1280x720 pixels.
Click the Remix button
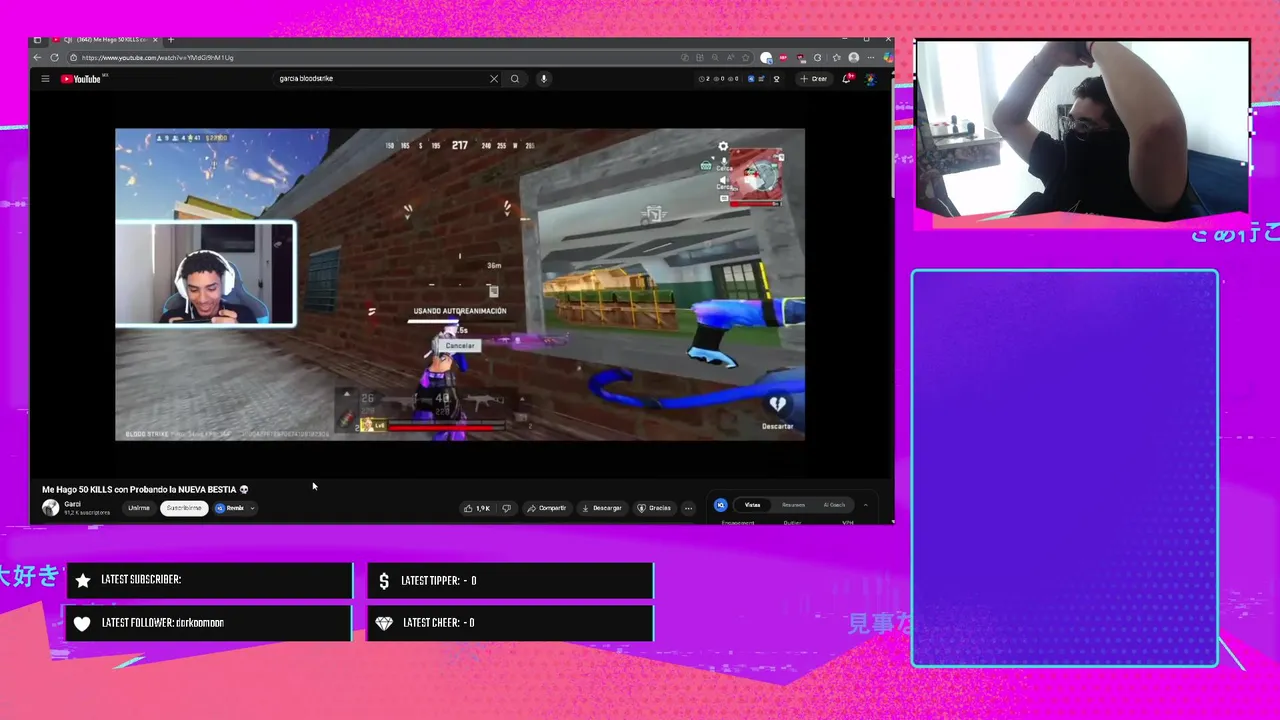pos(230,508)
